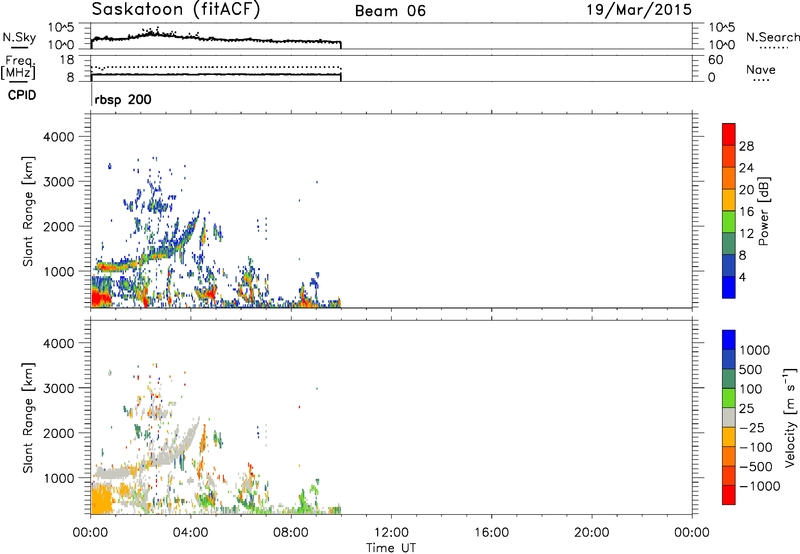Click the 'Nave' legend label
The width and height of the screenshot is (800, 554).
(761, 70)
